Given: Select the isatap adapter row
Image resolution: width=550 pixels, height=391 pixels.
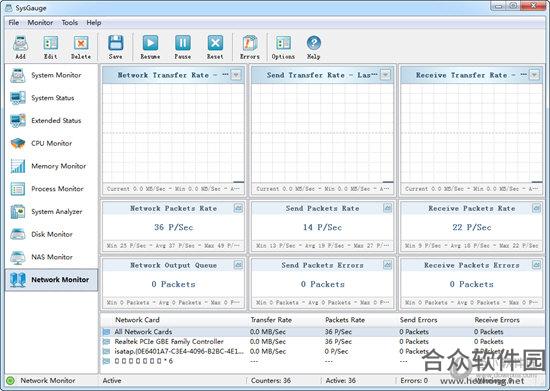Looking at the screenshot, I should (x=323, y=351).
